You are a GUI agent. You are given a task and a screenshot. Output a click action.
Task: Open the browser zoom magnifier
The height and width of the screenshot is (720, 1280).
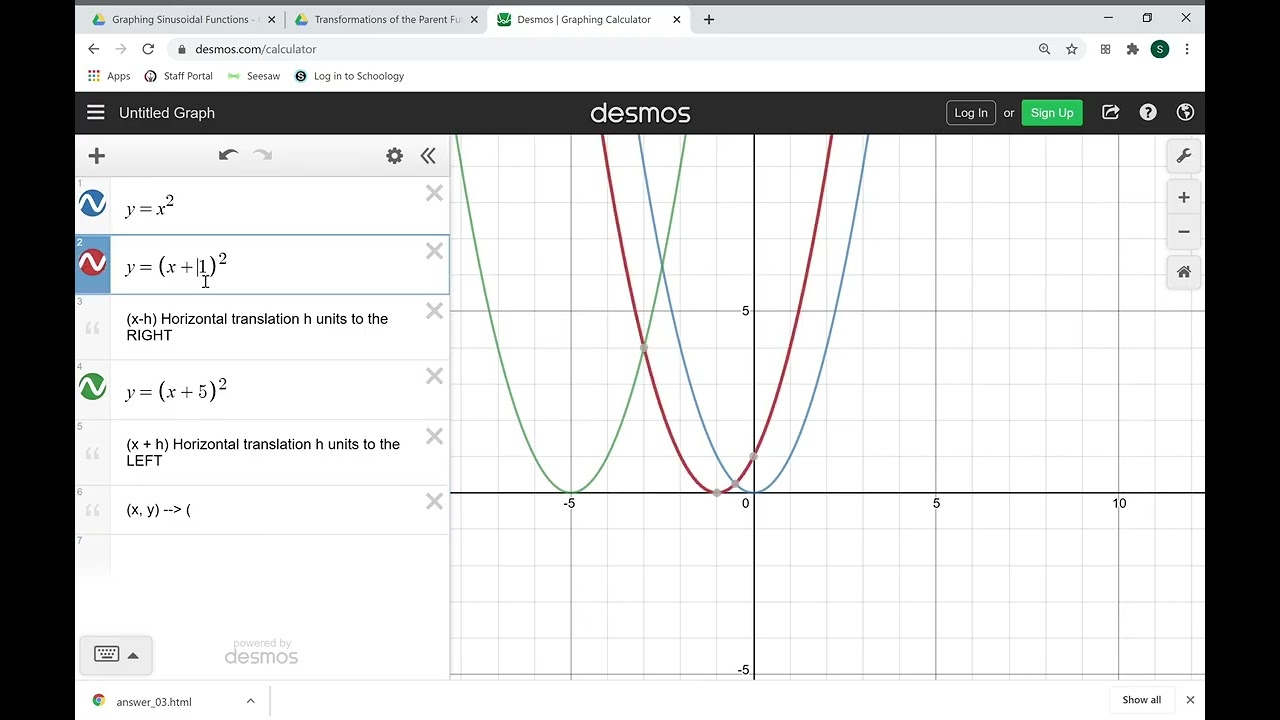point(1044,49)
